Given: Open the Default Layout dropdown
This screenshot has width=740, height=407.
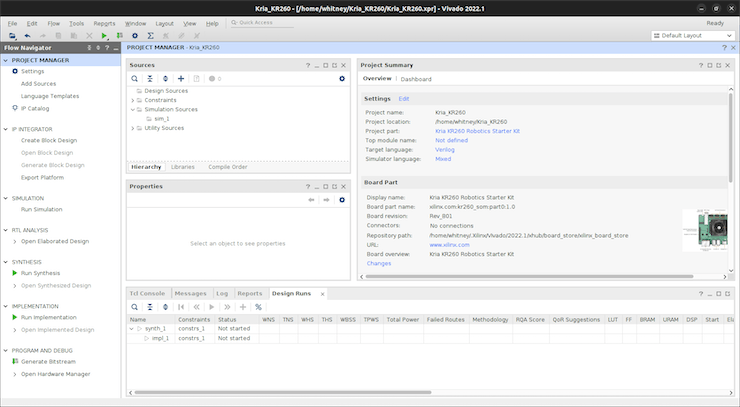Looking at the screenshot, I should (x=691, y=35).
